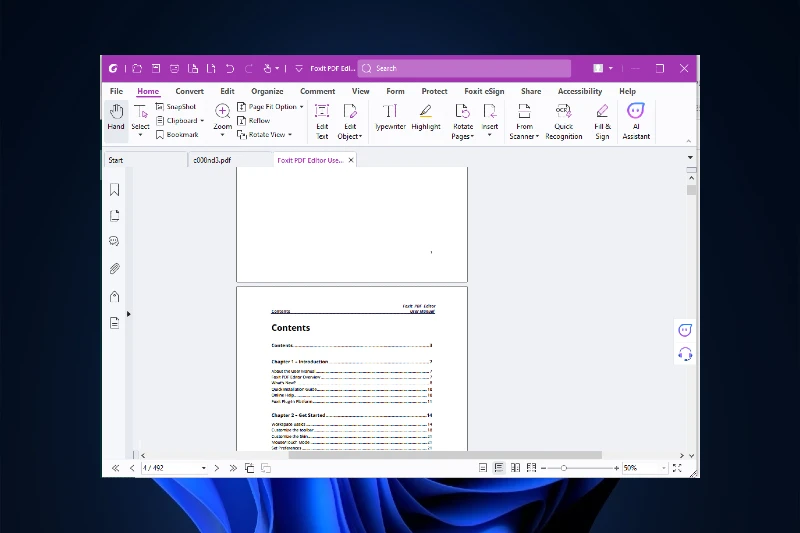Enable single page view mode
800x533 pixels.
tap(483, 468)
